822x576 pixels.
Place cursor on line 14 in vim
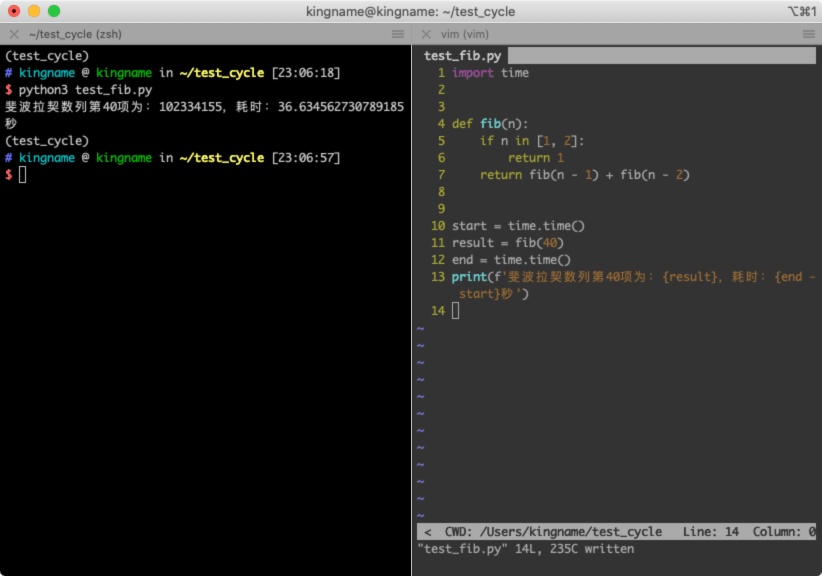[456, 311]
